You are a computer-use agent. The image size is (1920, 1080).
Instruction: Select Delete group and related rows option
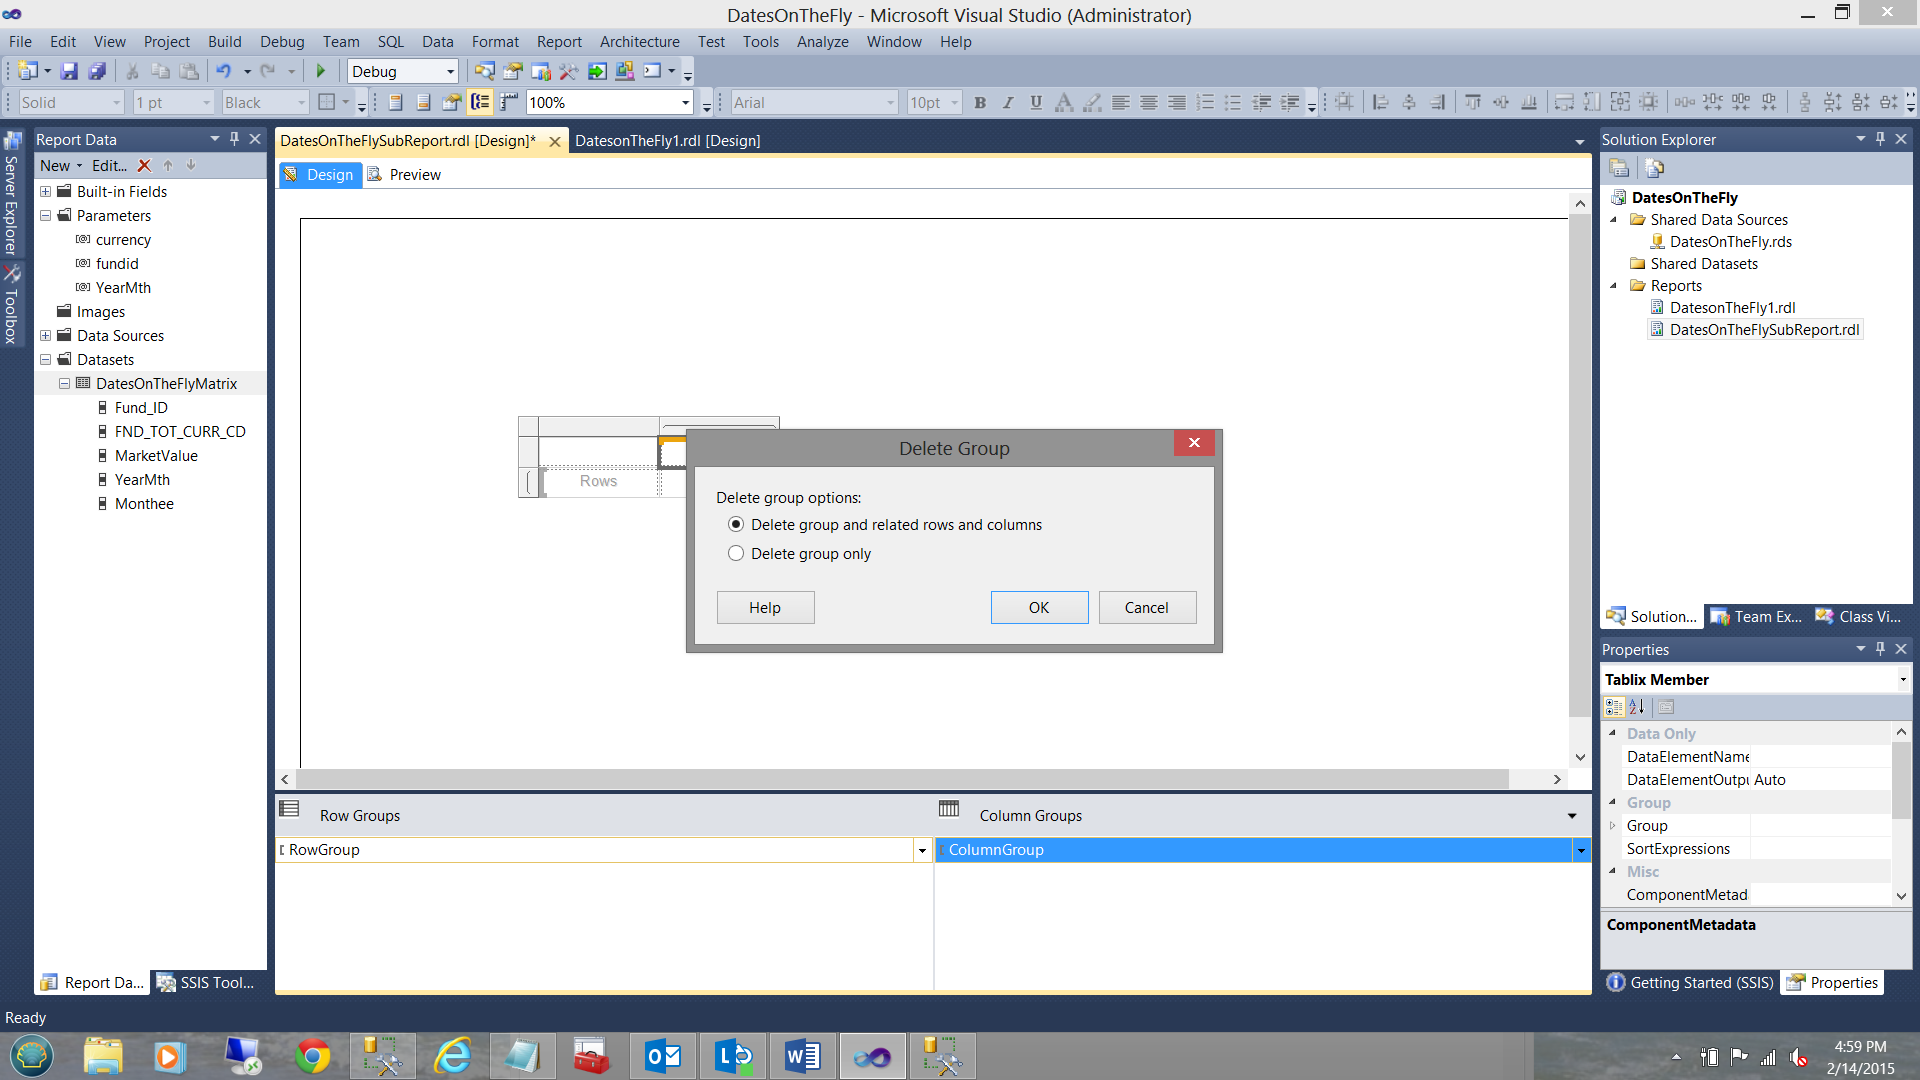click(x=736, y=524)
